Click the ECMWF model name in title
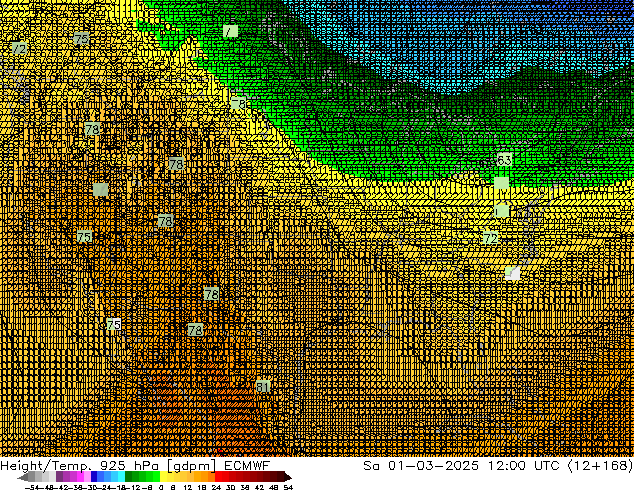This screenshot has width=634, height=490. click(246, 466)
